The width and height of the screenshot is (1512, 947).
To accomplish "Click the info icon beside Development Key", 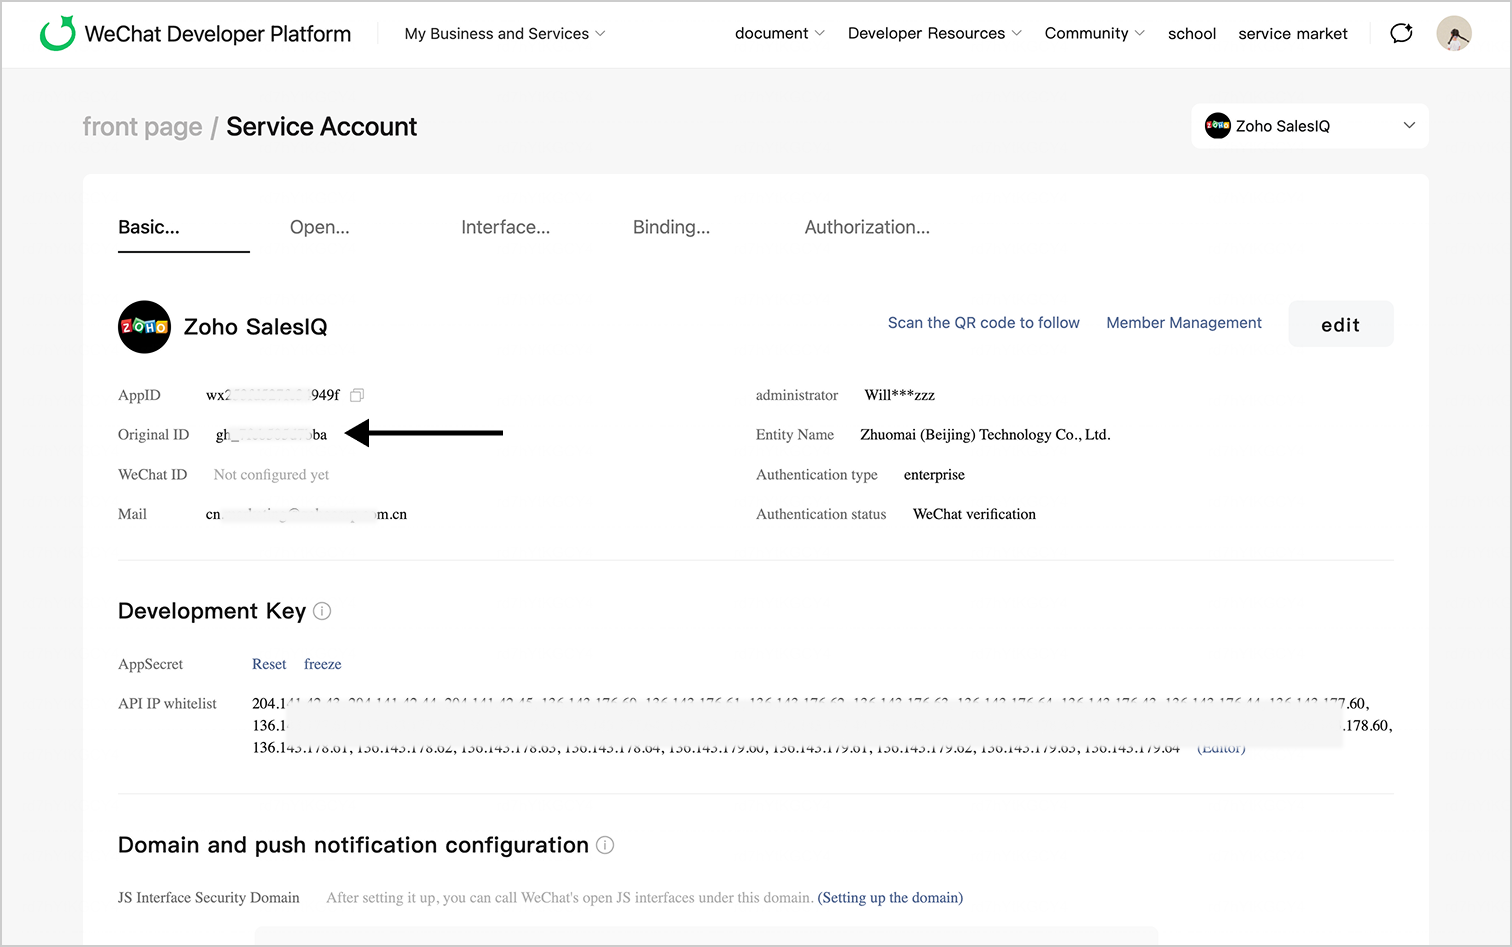I will 322,611.
